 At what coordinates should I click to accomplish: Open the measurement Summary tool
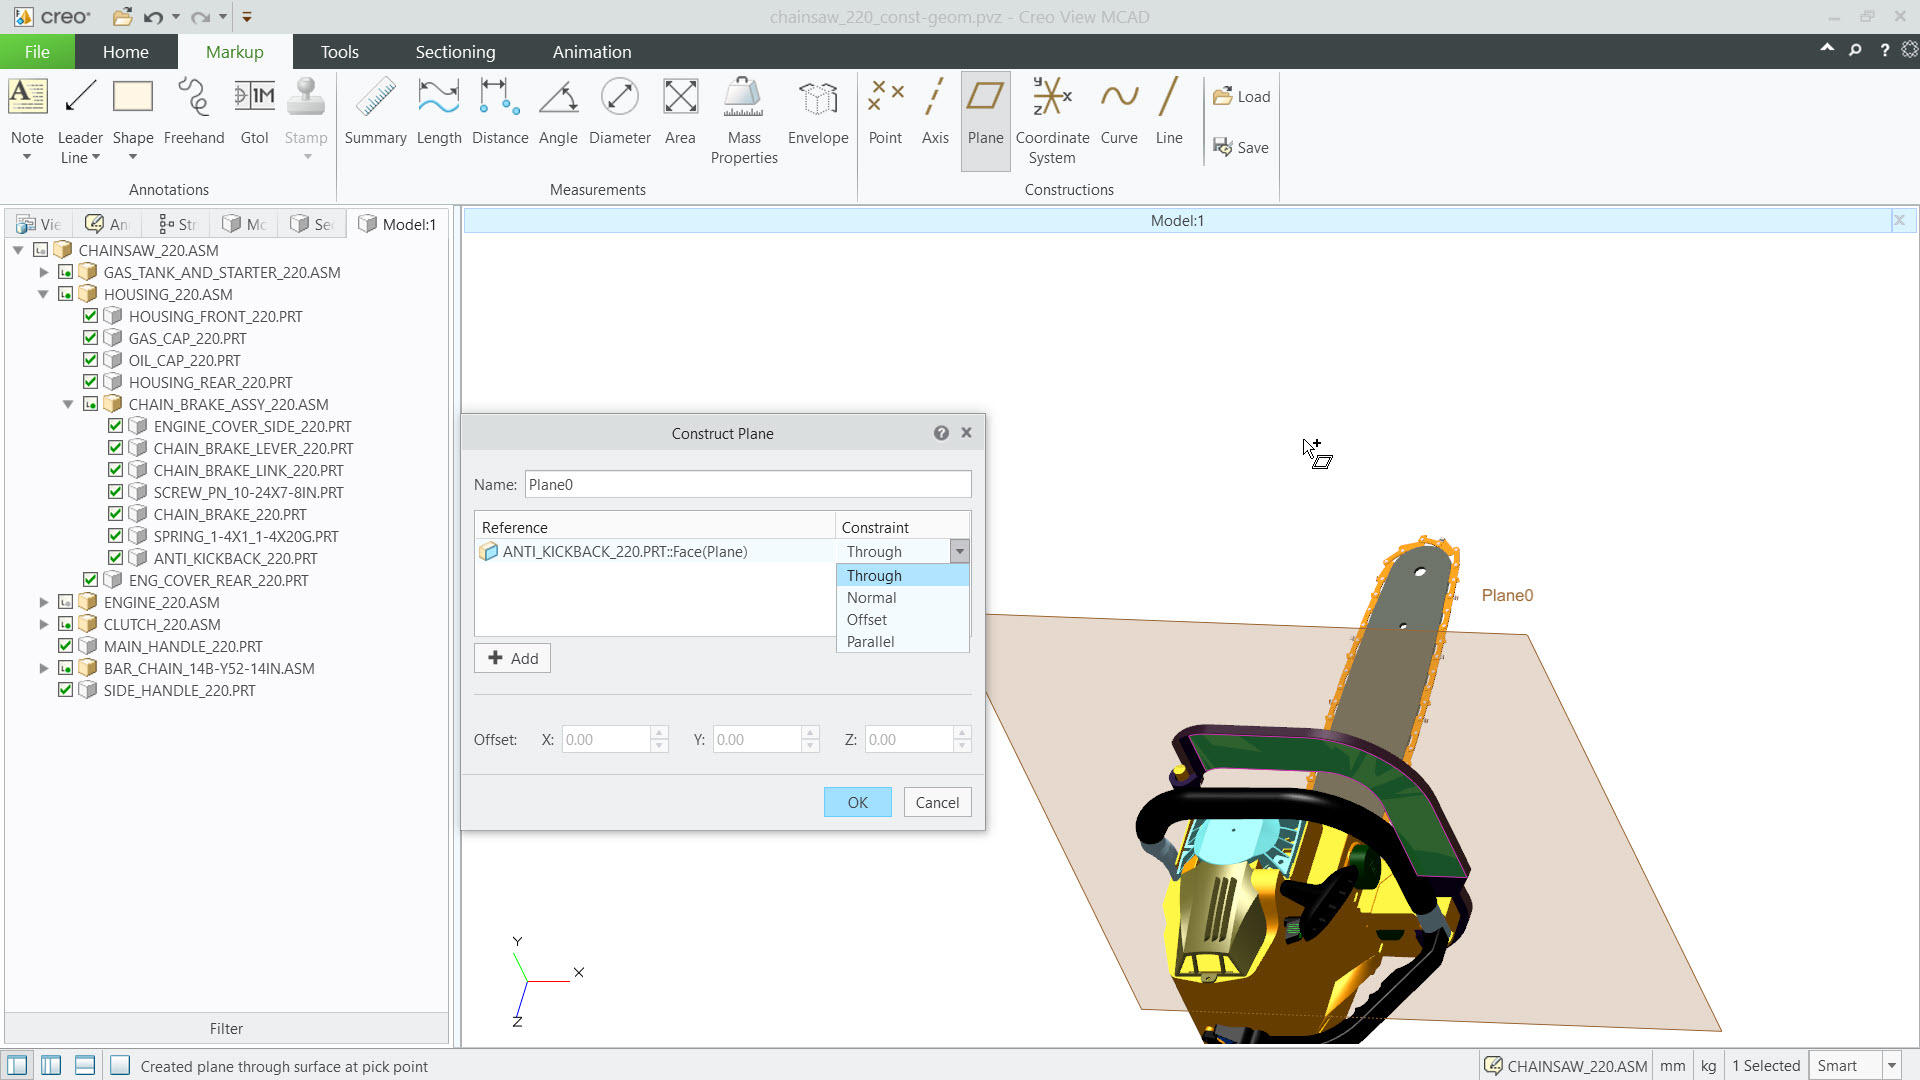[375, 112]
